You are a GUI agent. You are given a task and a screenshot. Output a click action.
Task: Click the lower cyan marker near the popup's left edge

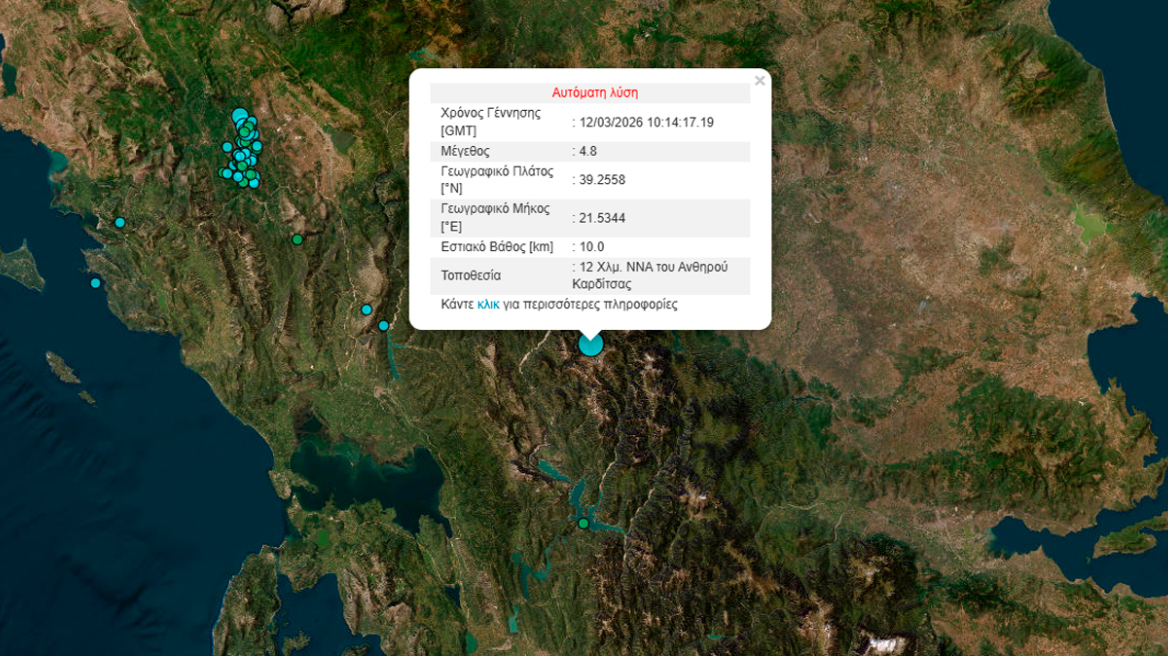pos(384,325)
